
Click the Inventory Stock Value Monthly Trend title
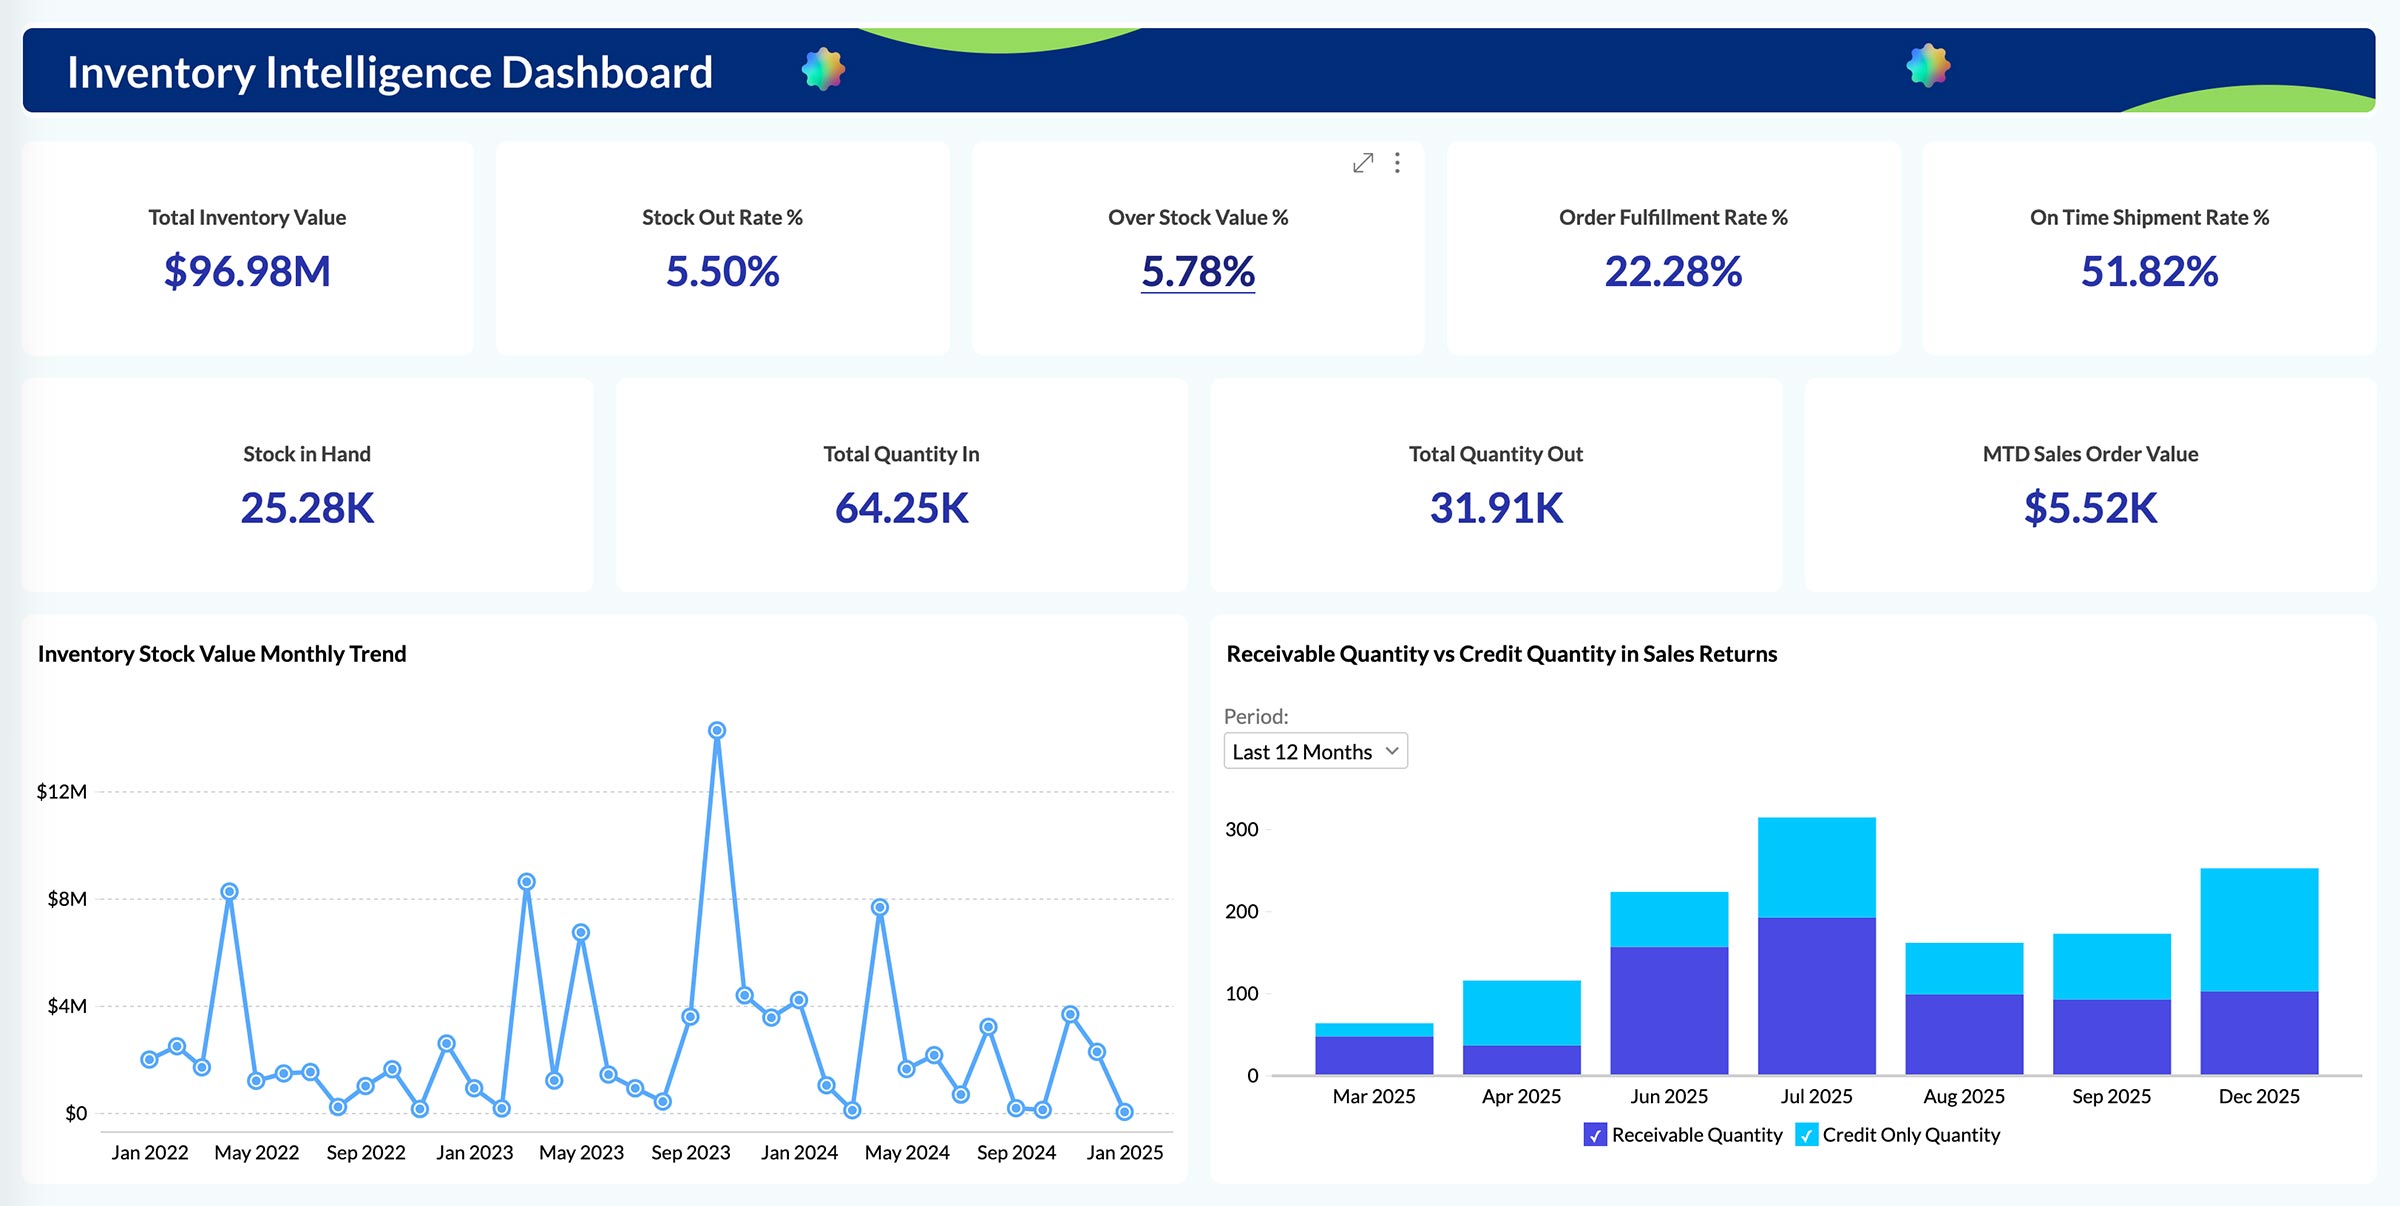coord(222,654)
